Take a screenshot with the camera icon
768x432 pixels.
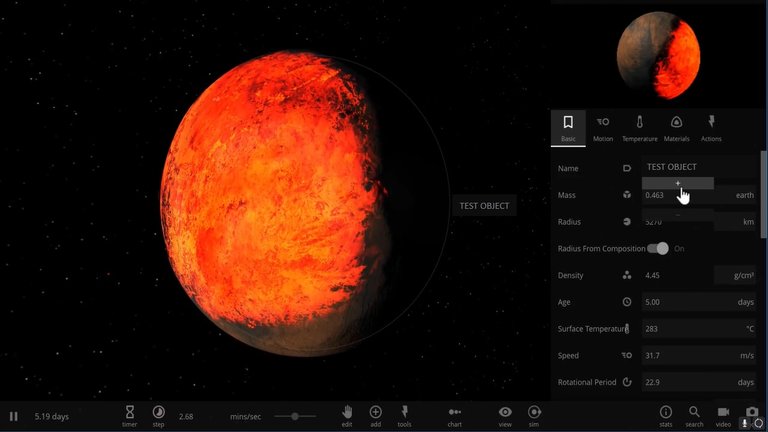tap(752, 412)
